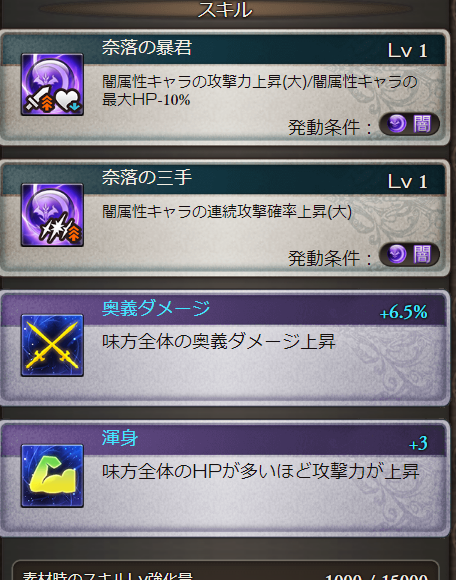
Task: Click the 奥義ダメージ skill heading
Action: [x=156, y=308]
